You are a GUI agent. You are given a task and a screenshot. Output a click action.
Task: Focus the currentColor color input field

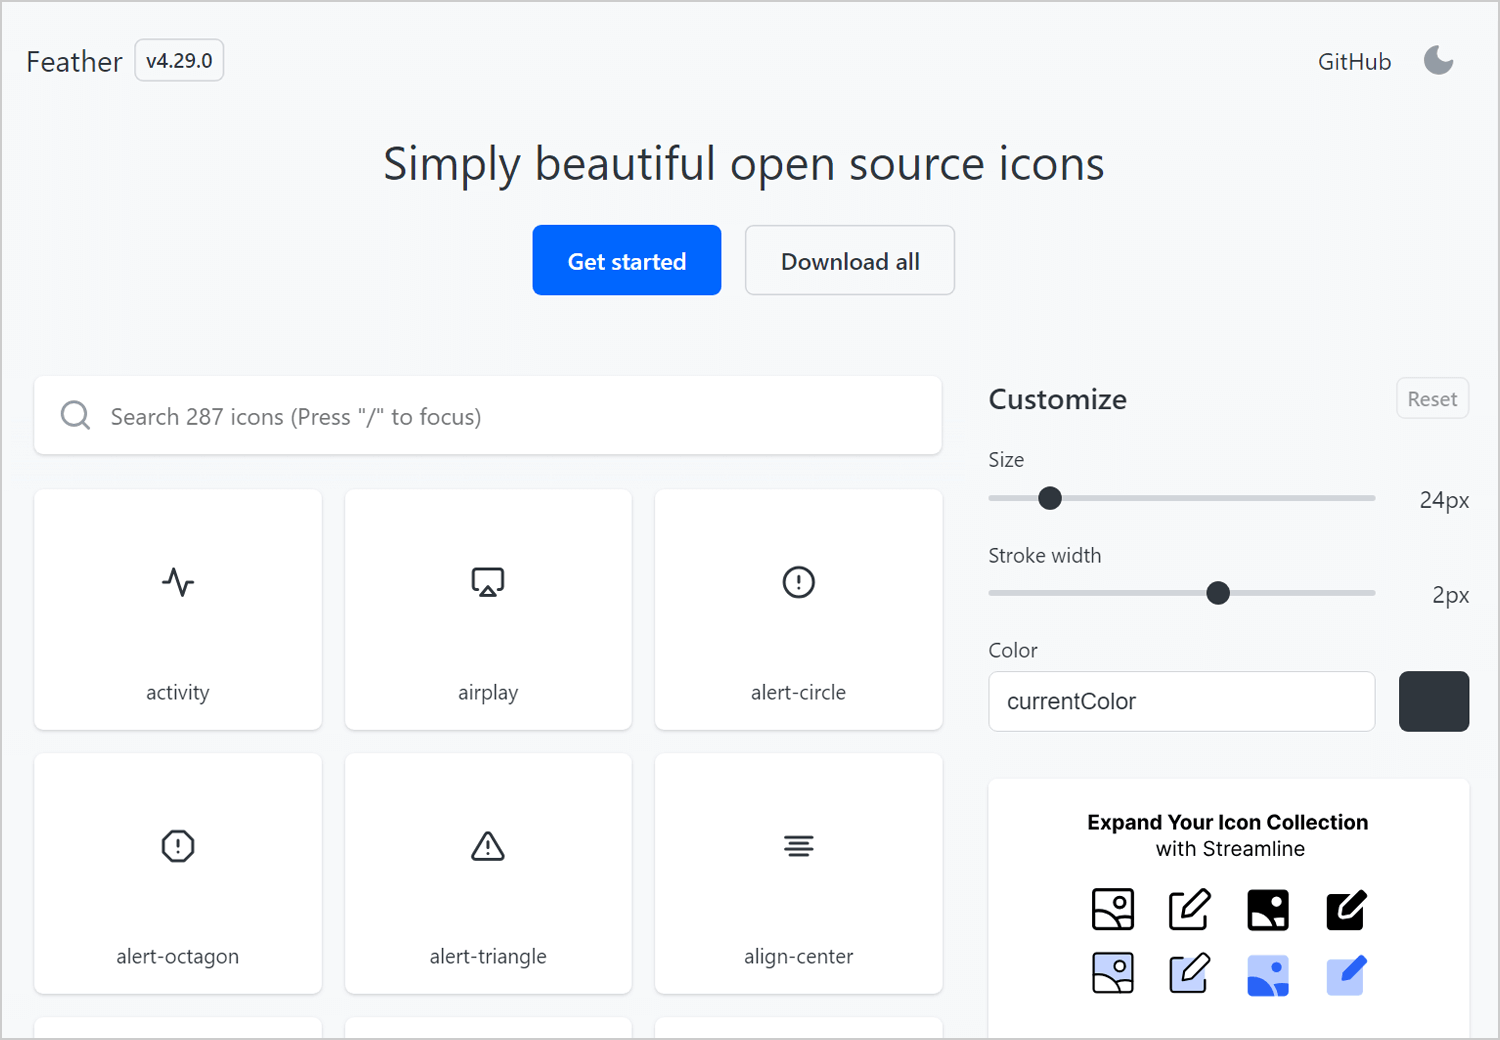pyautogui.click(x=1182, y=701)
